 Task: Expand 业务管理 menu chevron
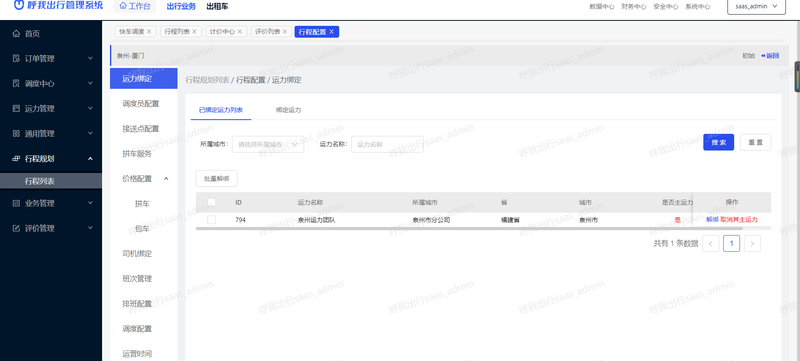tap(90, 203)
